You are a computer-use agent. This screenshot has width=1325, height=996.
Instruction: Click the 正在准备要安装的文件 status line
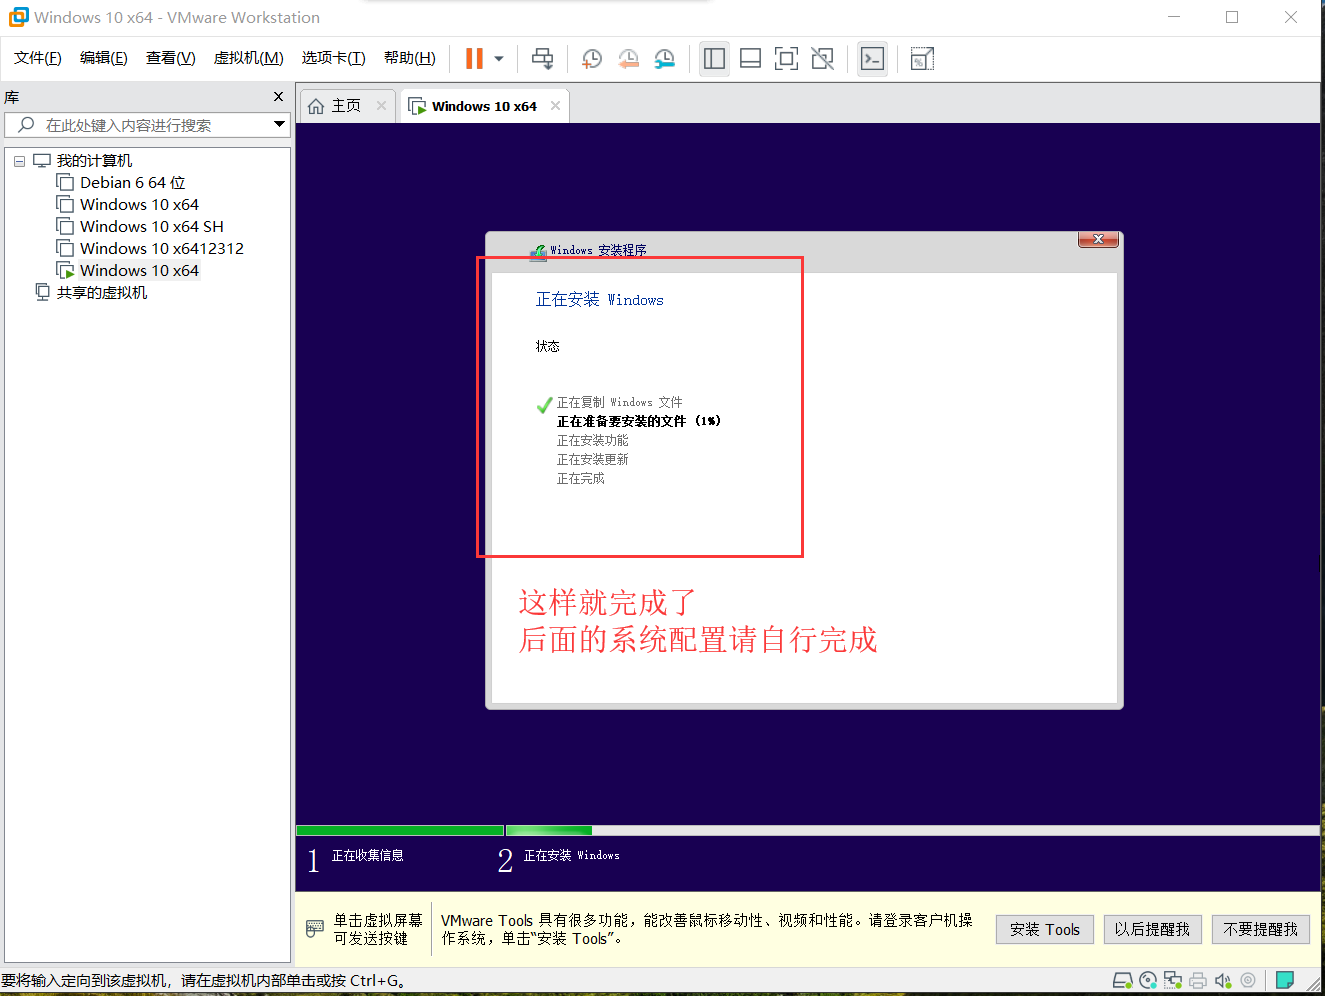coord(638,421)
